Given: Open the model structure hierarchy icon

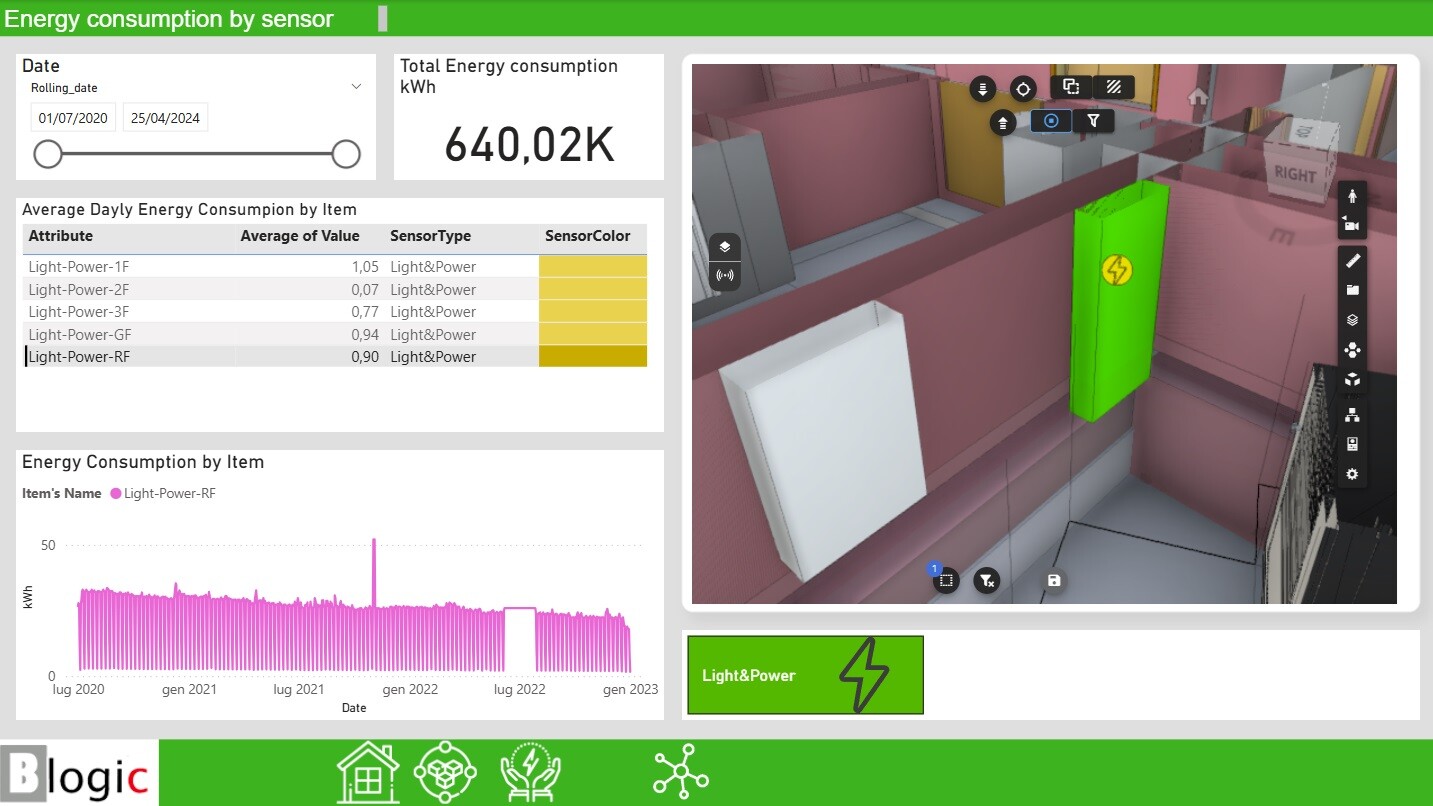Looking at the screenshot, I should [1352, 414].
